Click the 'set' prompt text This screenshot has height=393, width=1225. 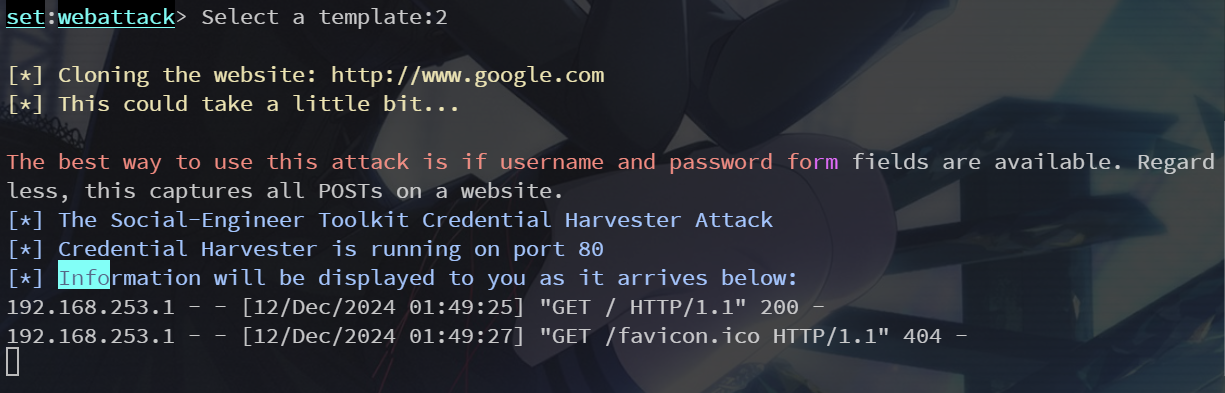25,17
